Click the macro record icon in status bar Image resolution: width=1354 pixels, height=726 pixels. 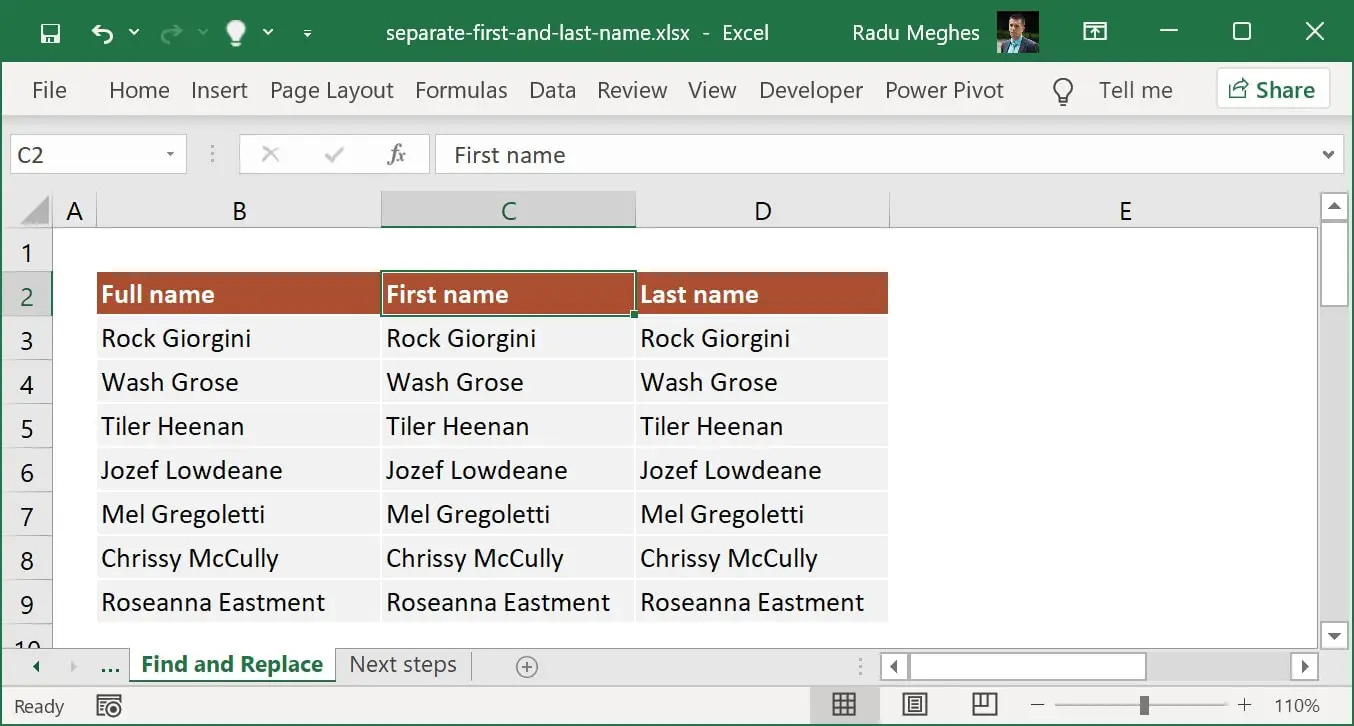[109, 704]
